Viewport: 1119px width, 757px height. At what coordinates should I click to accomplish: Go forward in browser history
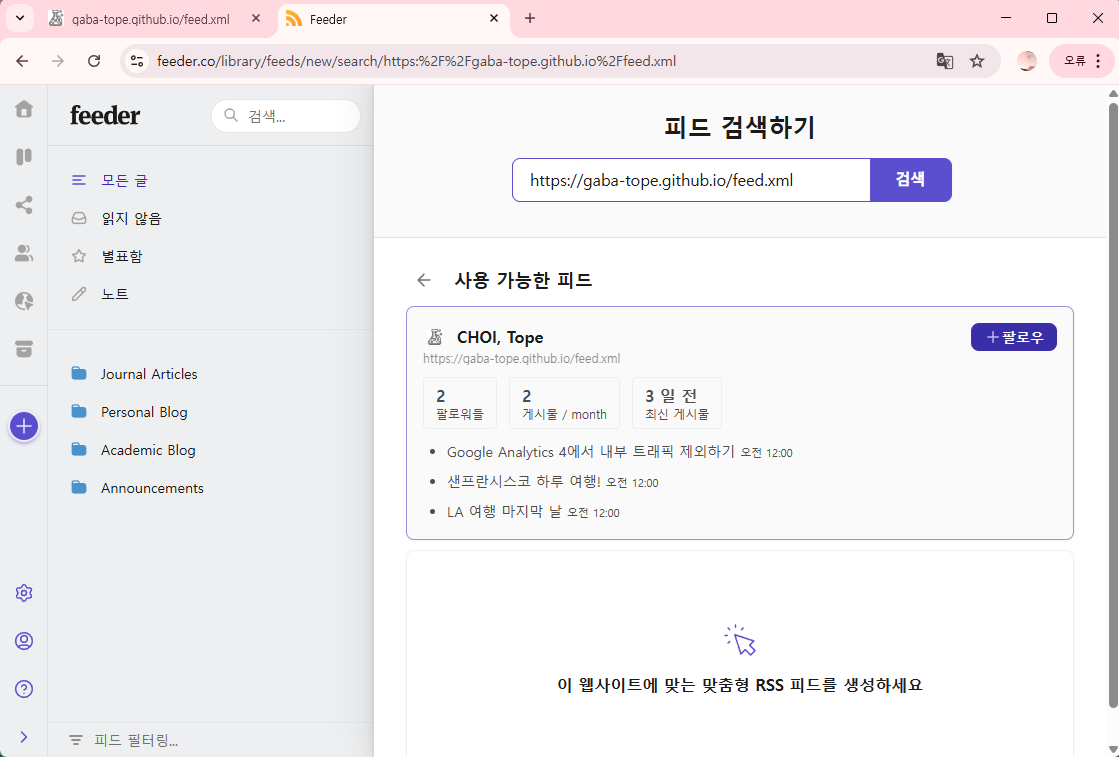[x=58, y=61]
